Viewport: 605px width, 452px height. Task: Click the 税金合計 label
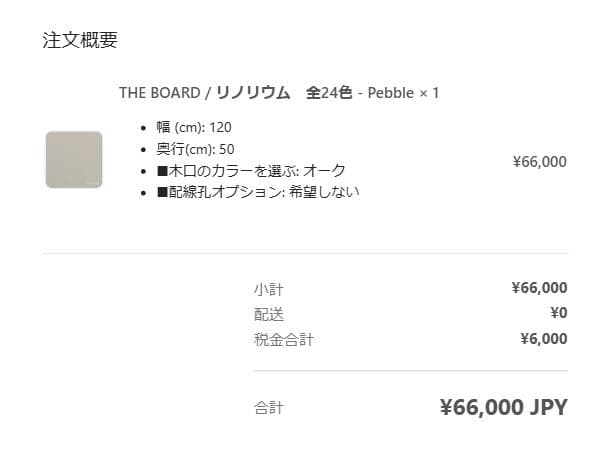point(284,340)
